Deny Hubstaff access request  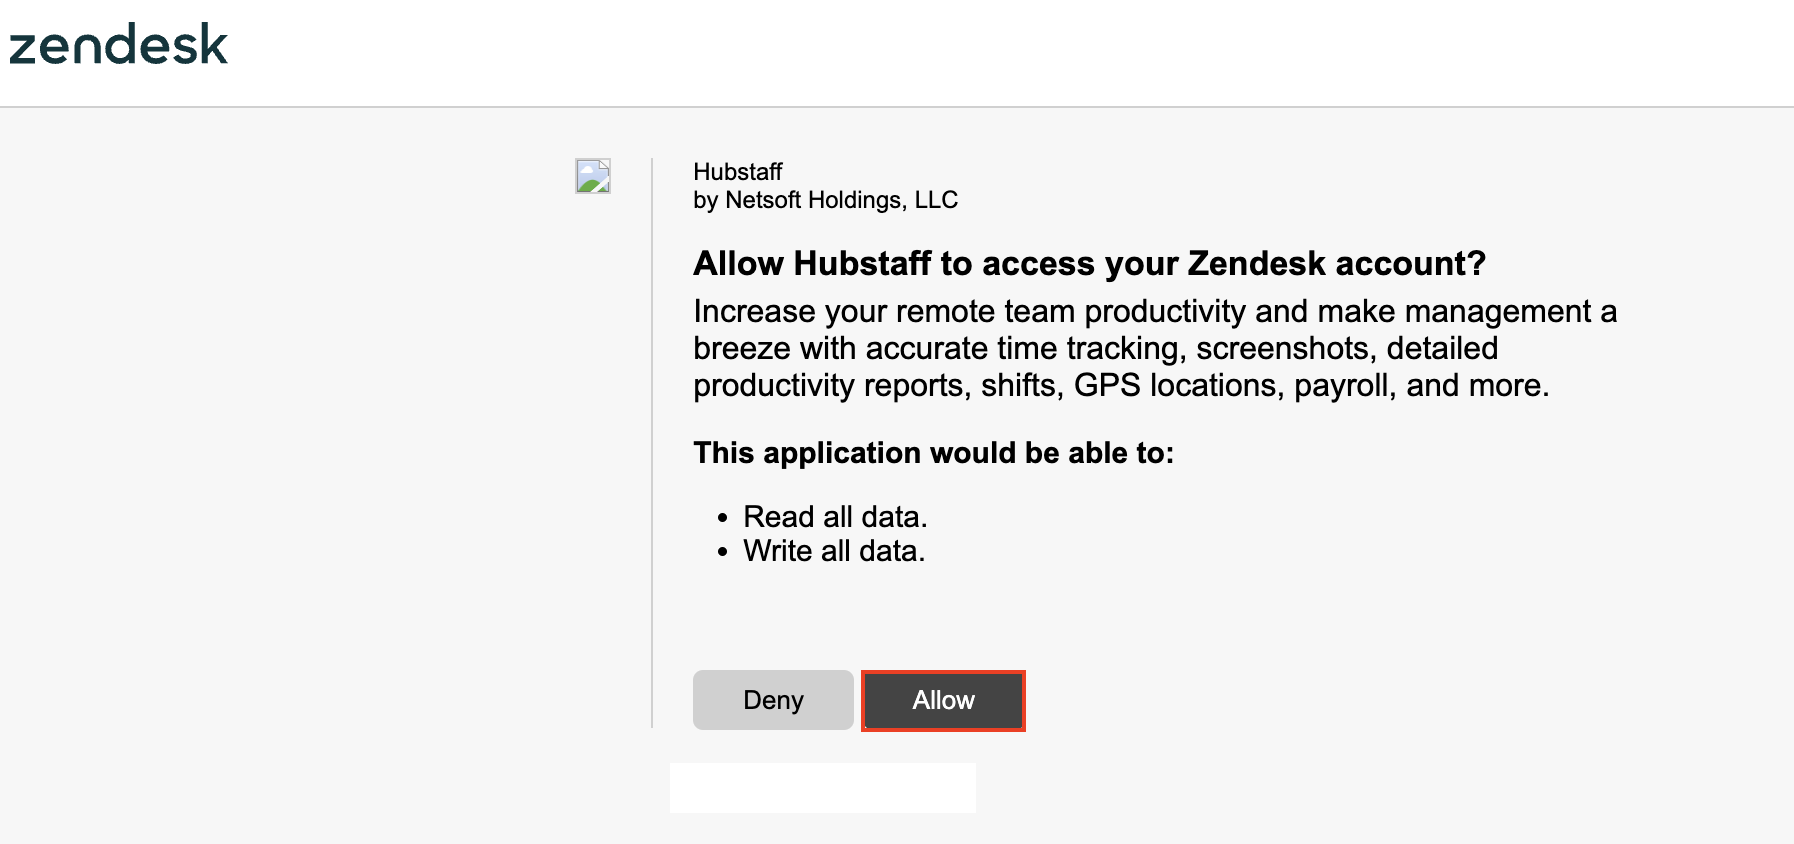pyautogui.click(x=773, y=700)
